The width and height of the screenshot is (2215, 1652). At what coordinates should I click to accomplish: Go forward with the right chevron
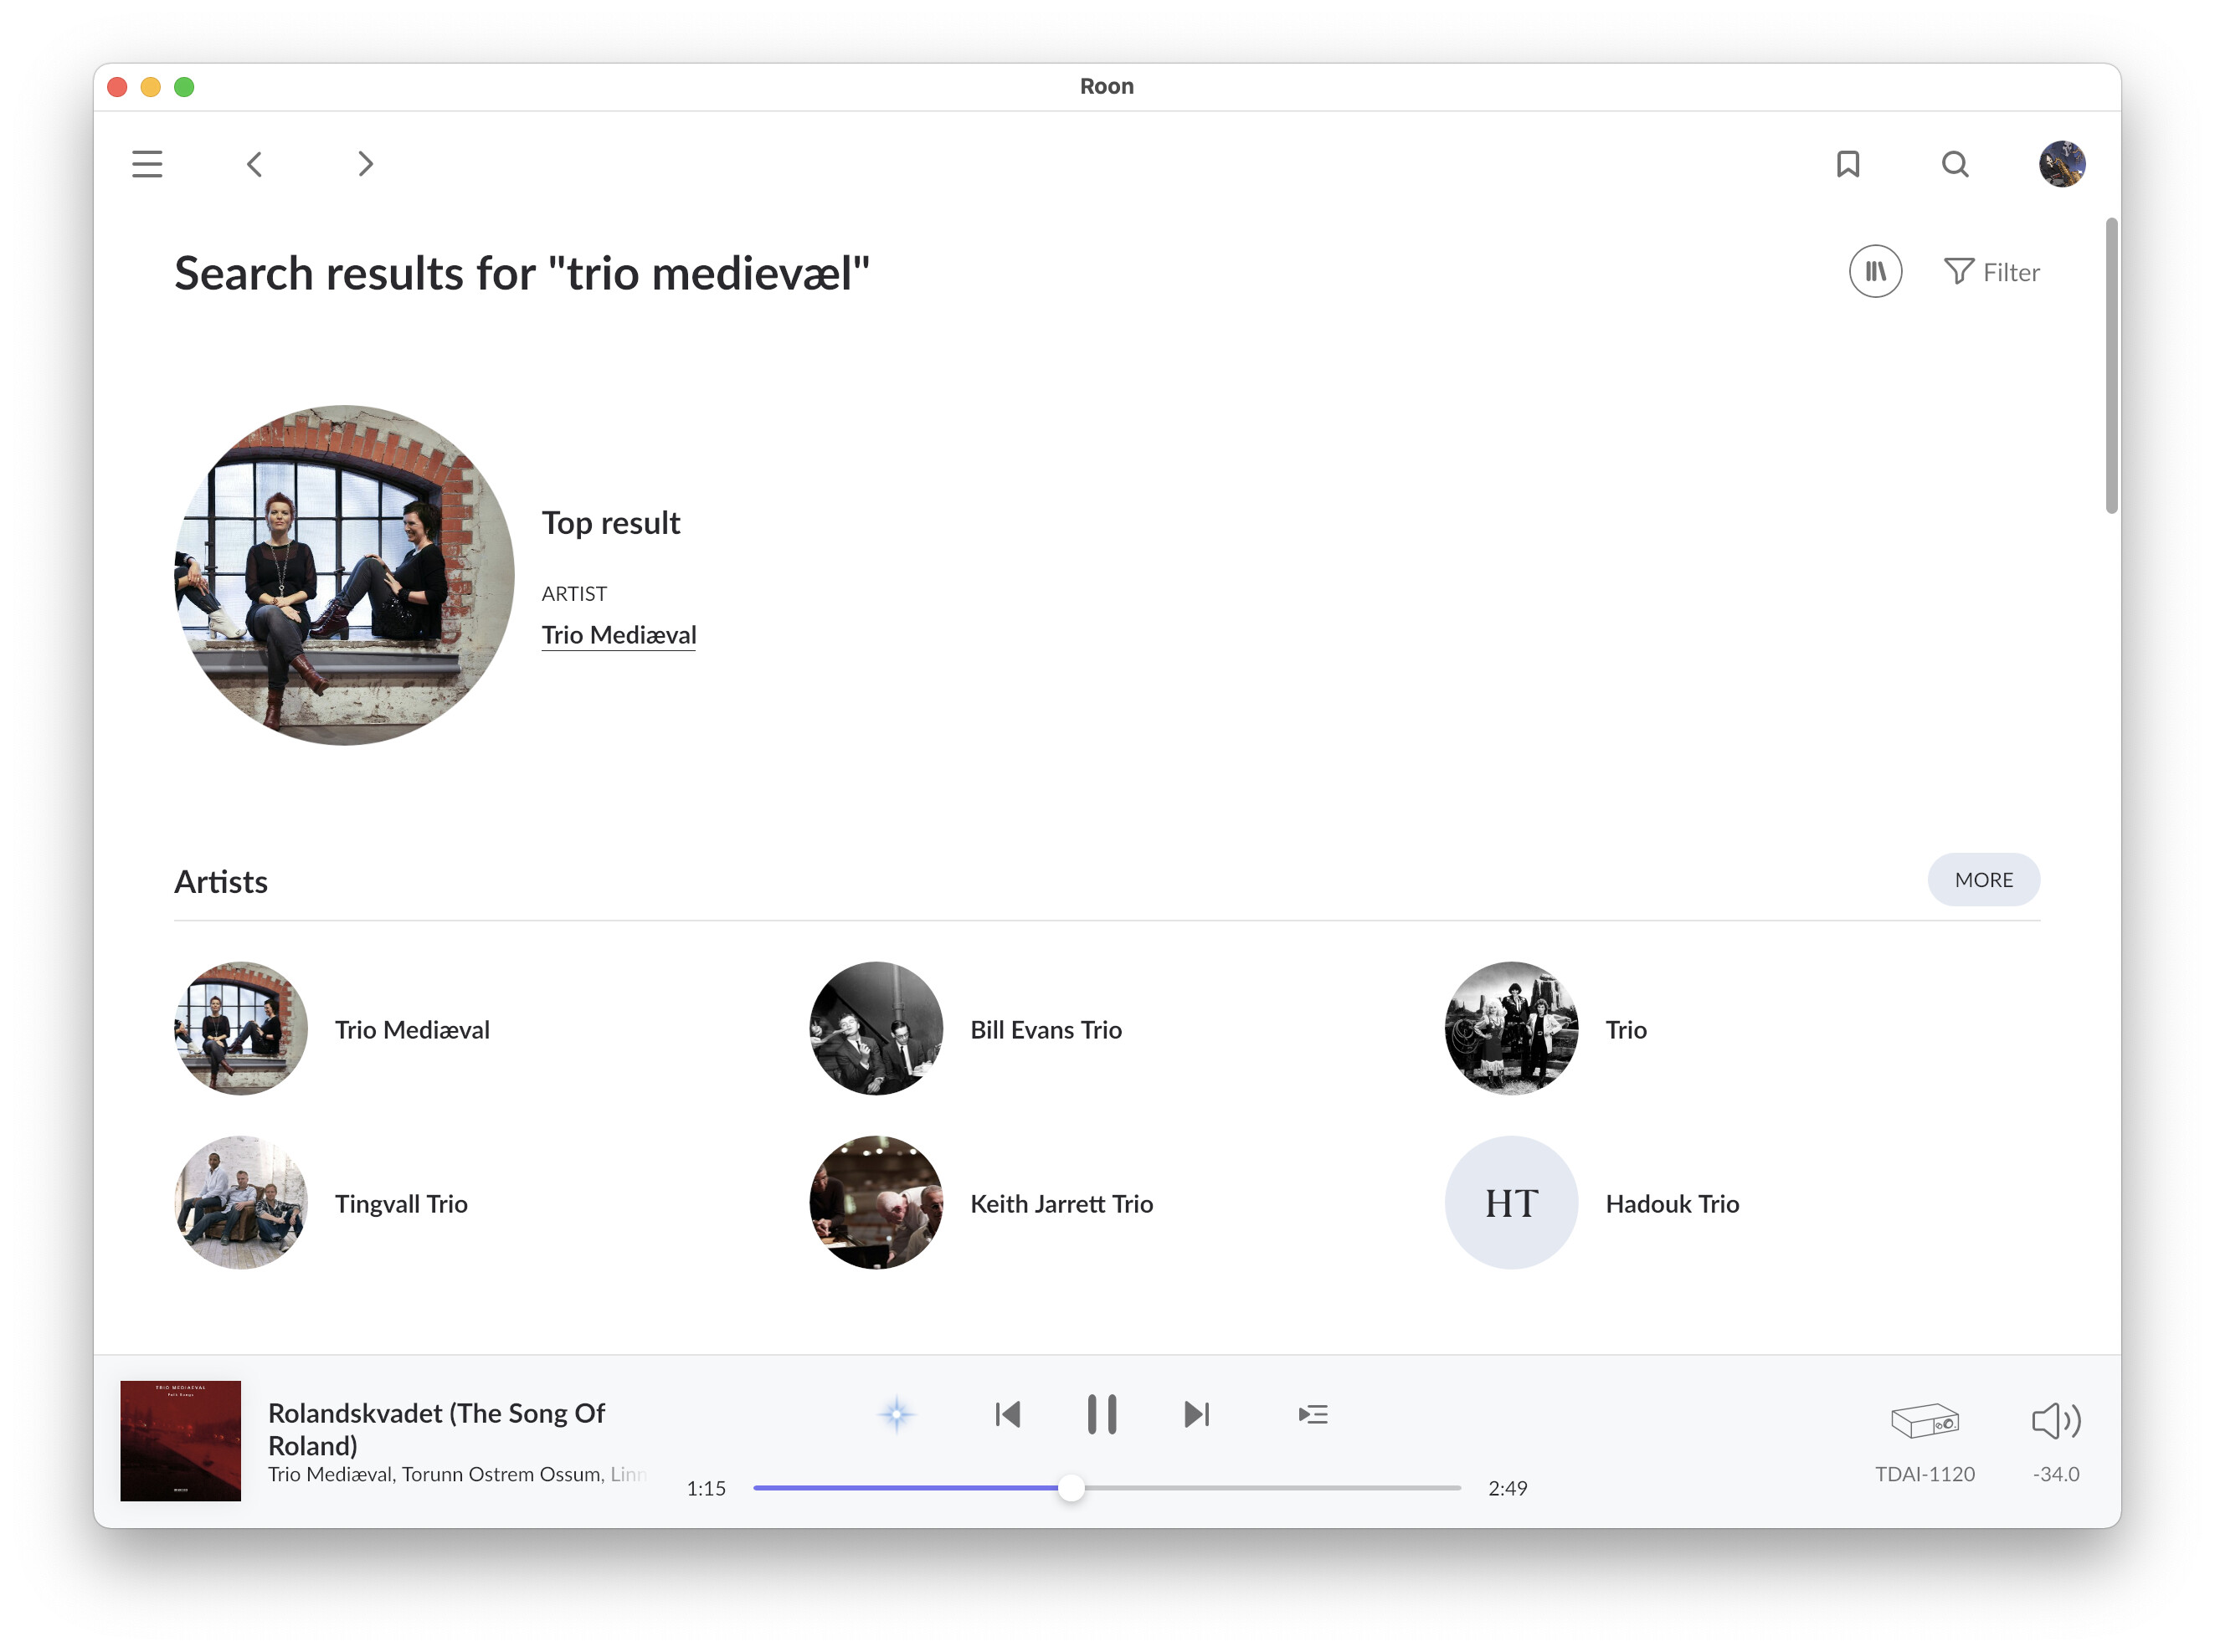[x=365, y=164]
